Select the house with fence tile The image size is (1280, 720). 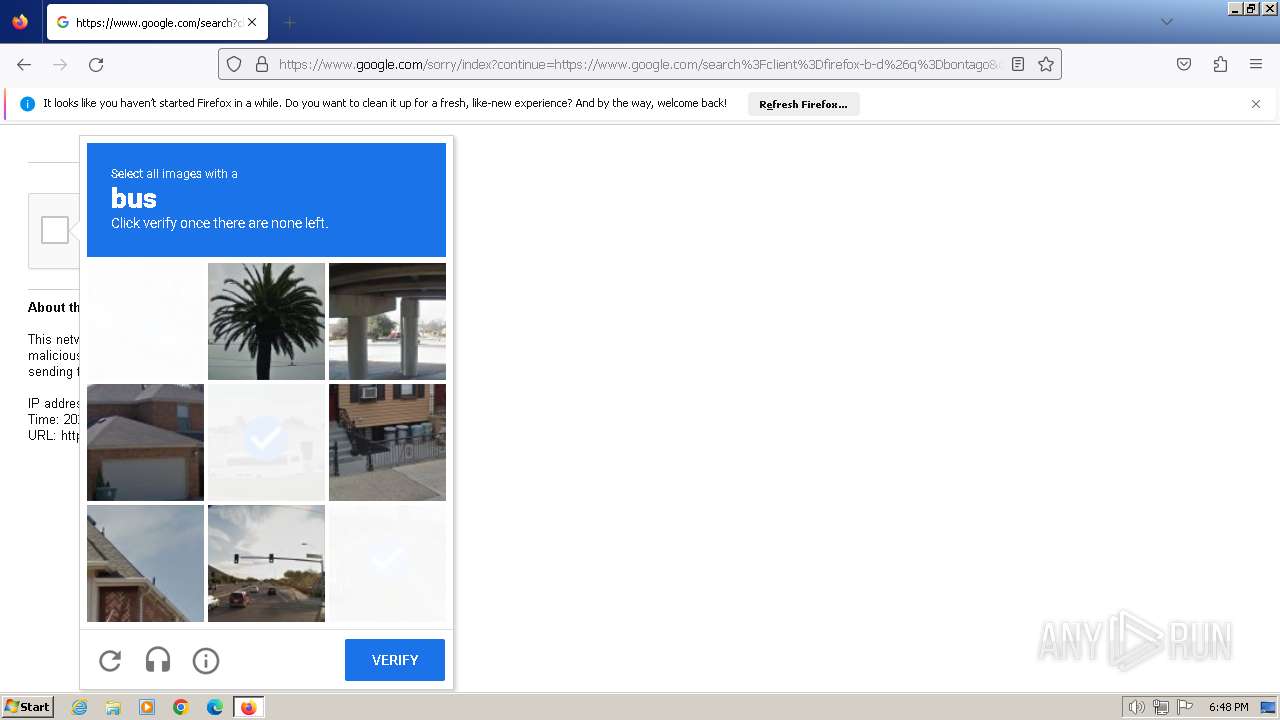point(387,442)
